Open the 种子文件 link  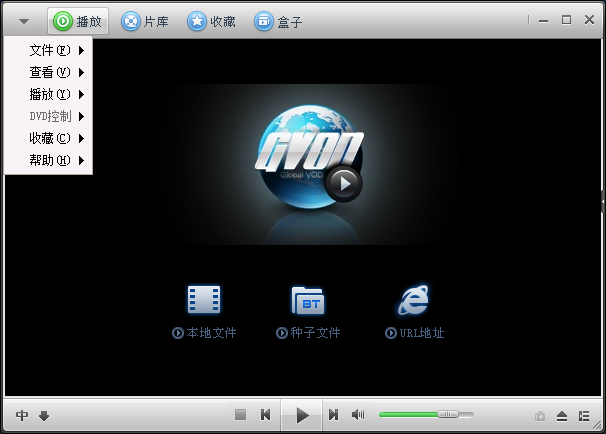tap(308, 333)
